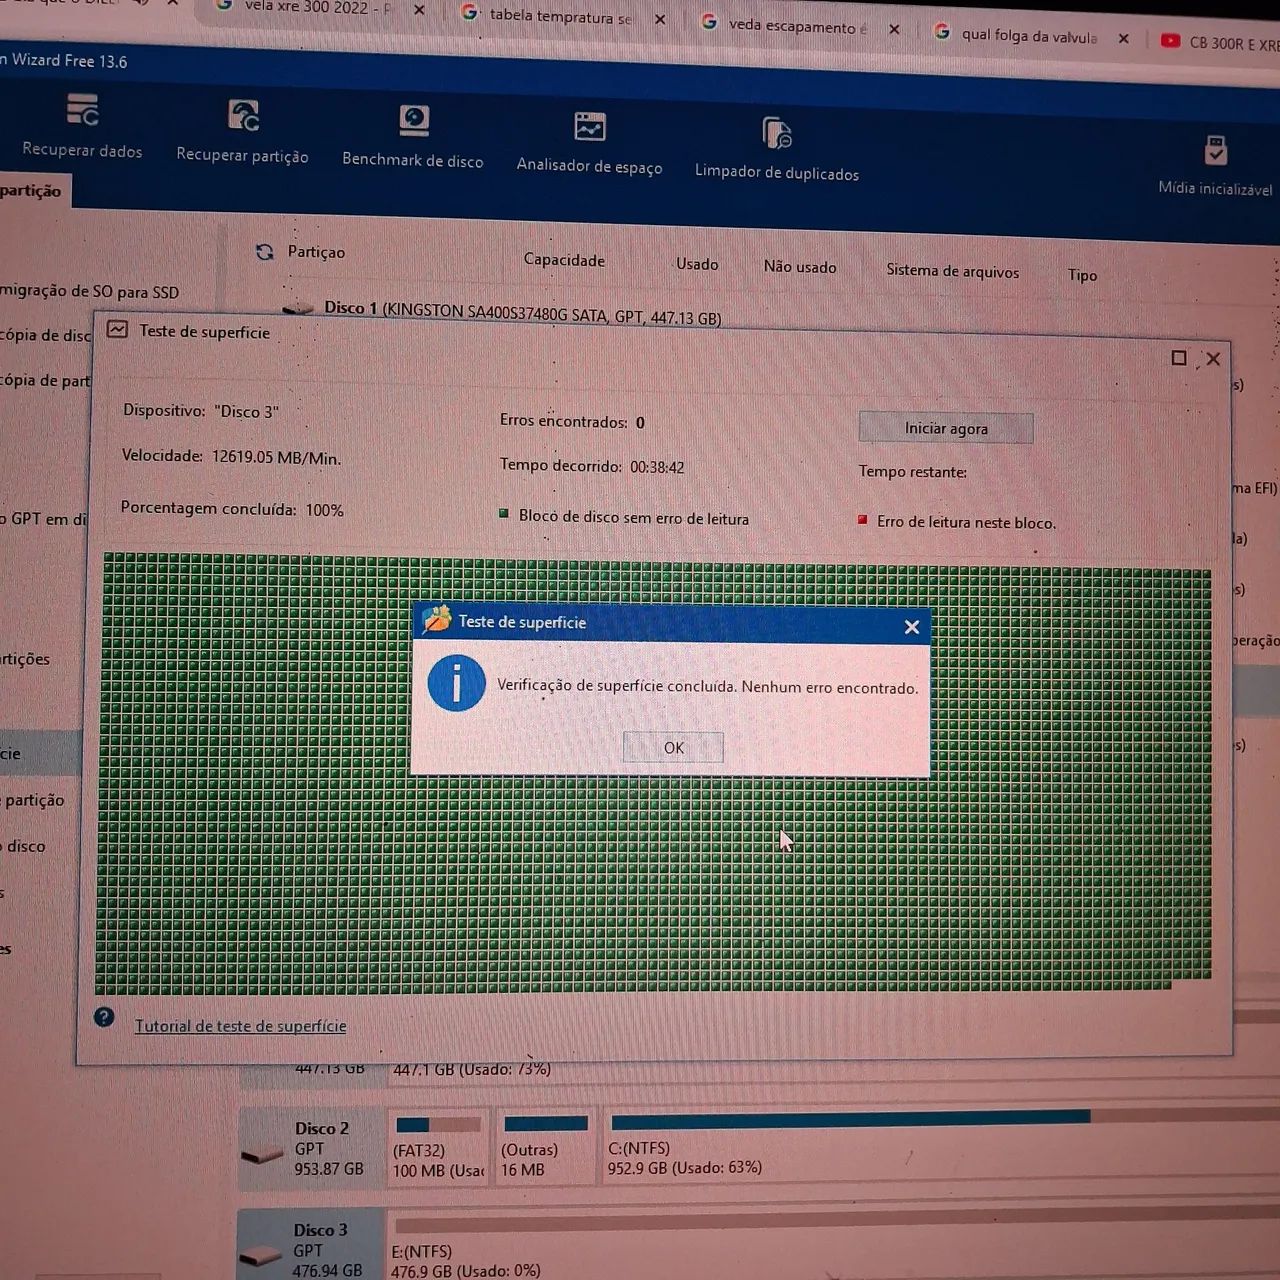
Task: Switch to 'tabela tempratura' browser tab
Action: pyautogui.click(x=560, y=16)
